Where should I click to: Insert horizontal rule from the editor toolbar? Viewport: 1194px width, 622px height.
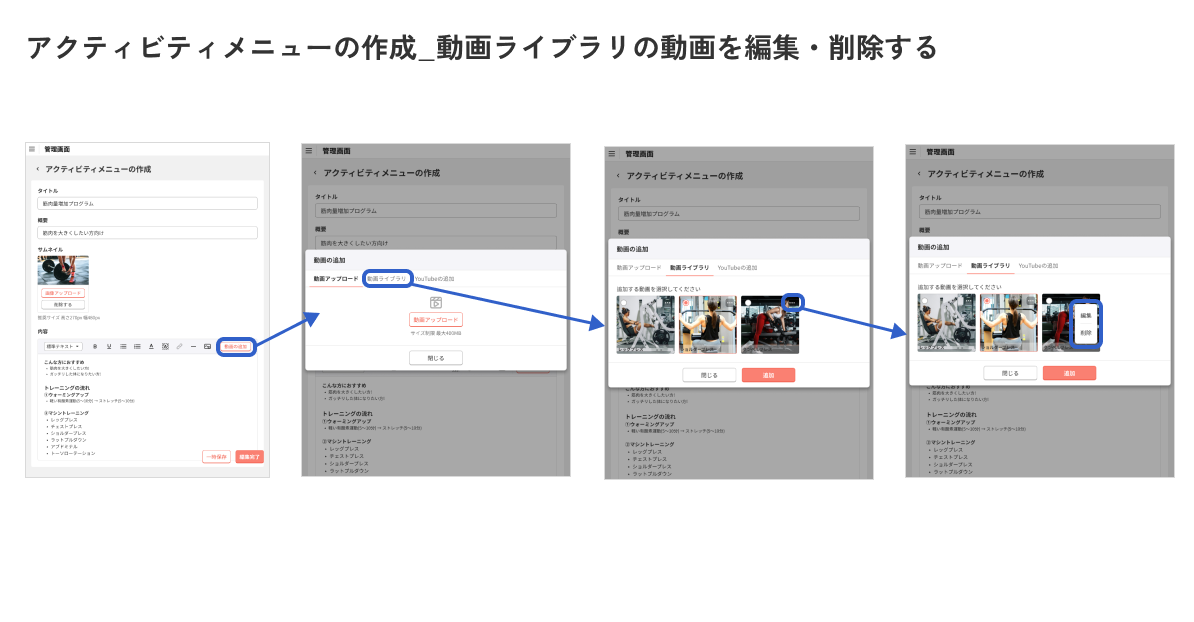tap(193, 346)
